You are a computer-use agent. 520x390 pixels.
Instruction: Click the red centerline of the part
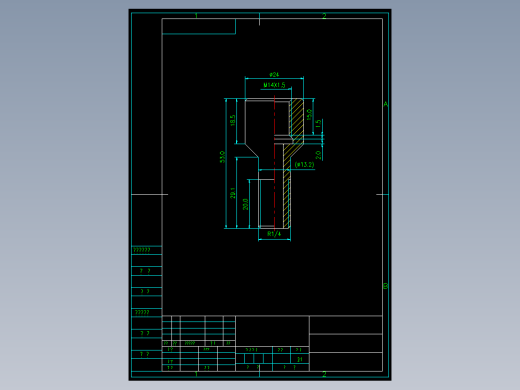[x=274, y=162]
